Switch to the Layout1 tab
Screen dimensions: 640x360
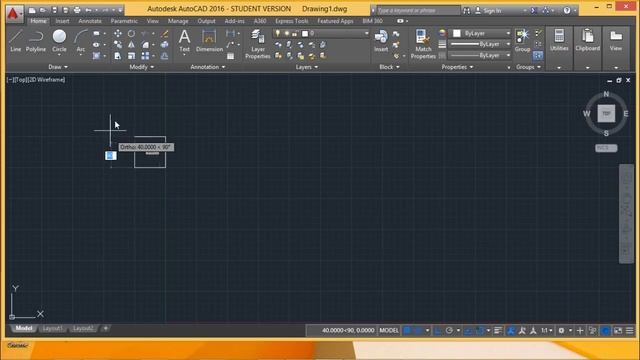coord(53,329)
